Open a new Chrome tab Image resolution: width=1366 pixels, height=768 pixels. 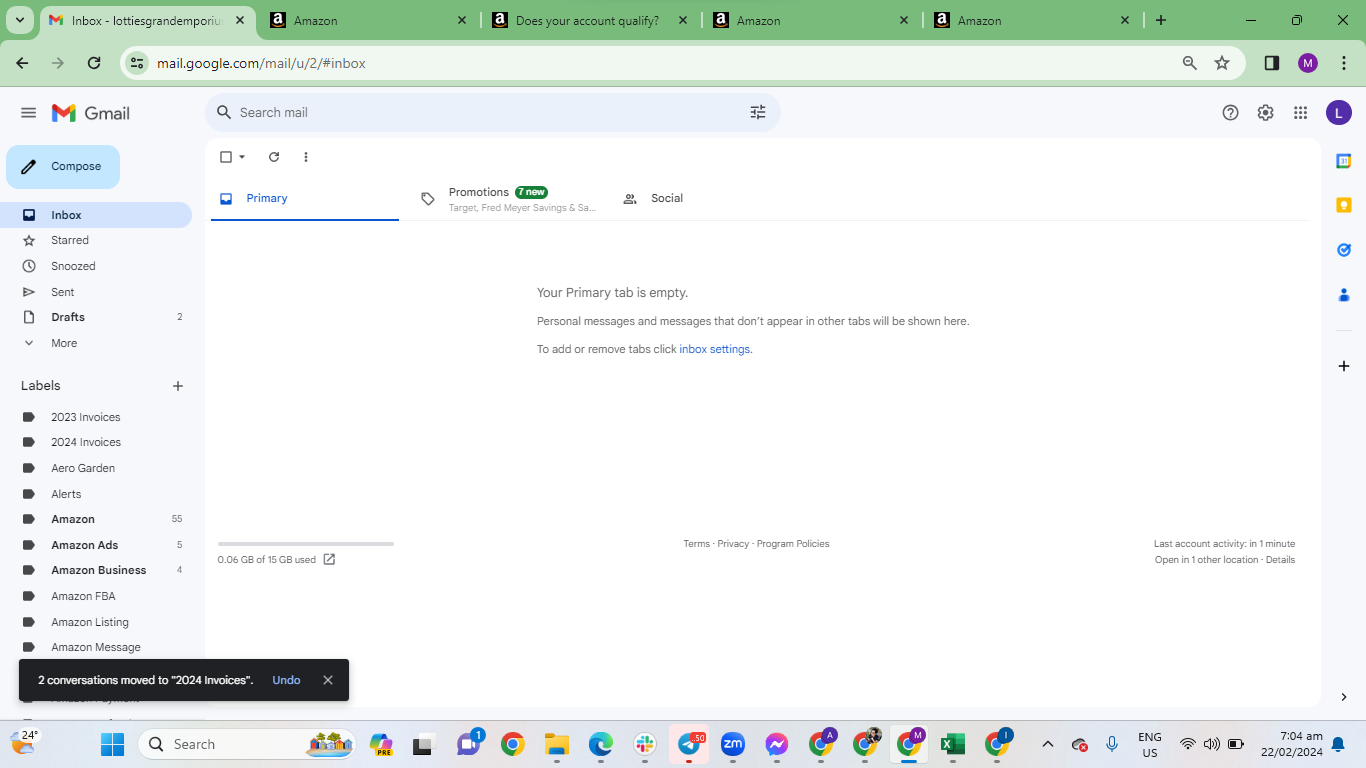(x=1161, y=20)
